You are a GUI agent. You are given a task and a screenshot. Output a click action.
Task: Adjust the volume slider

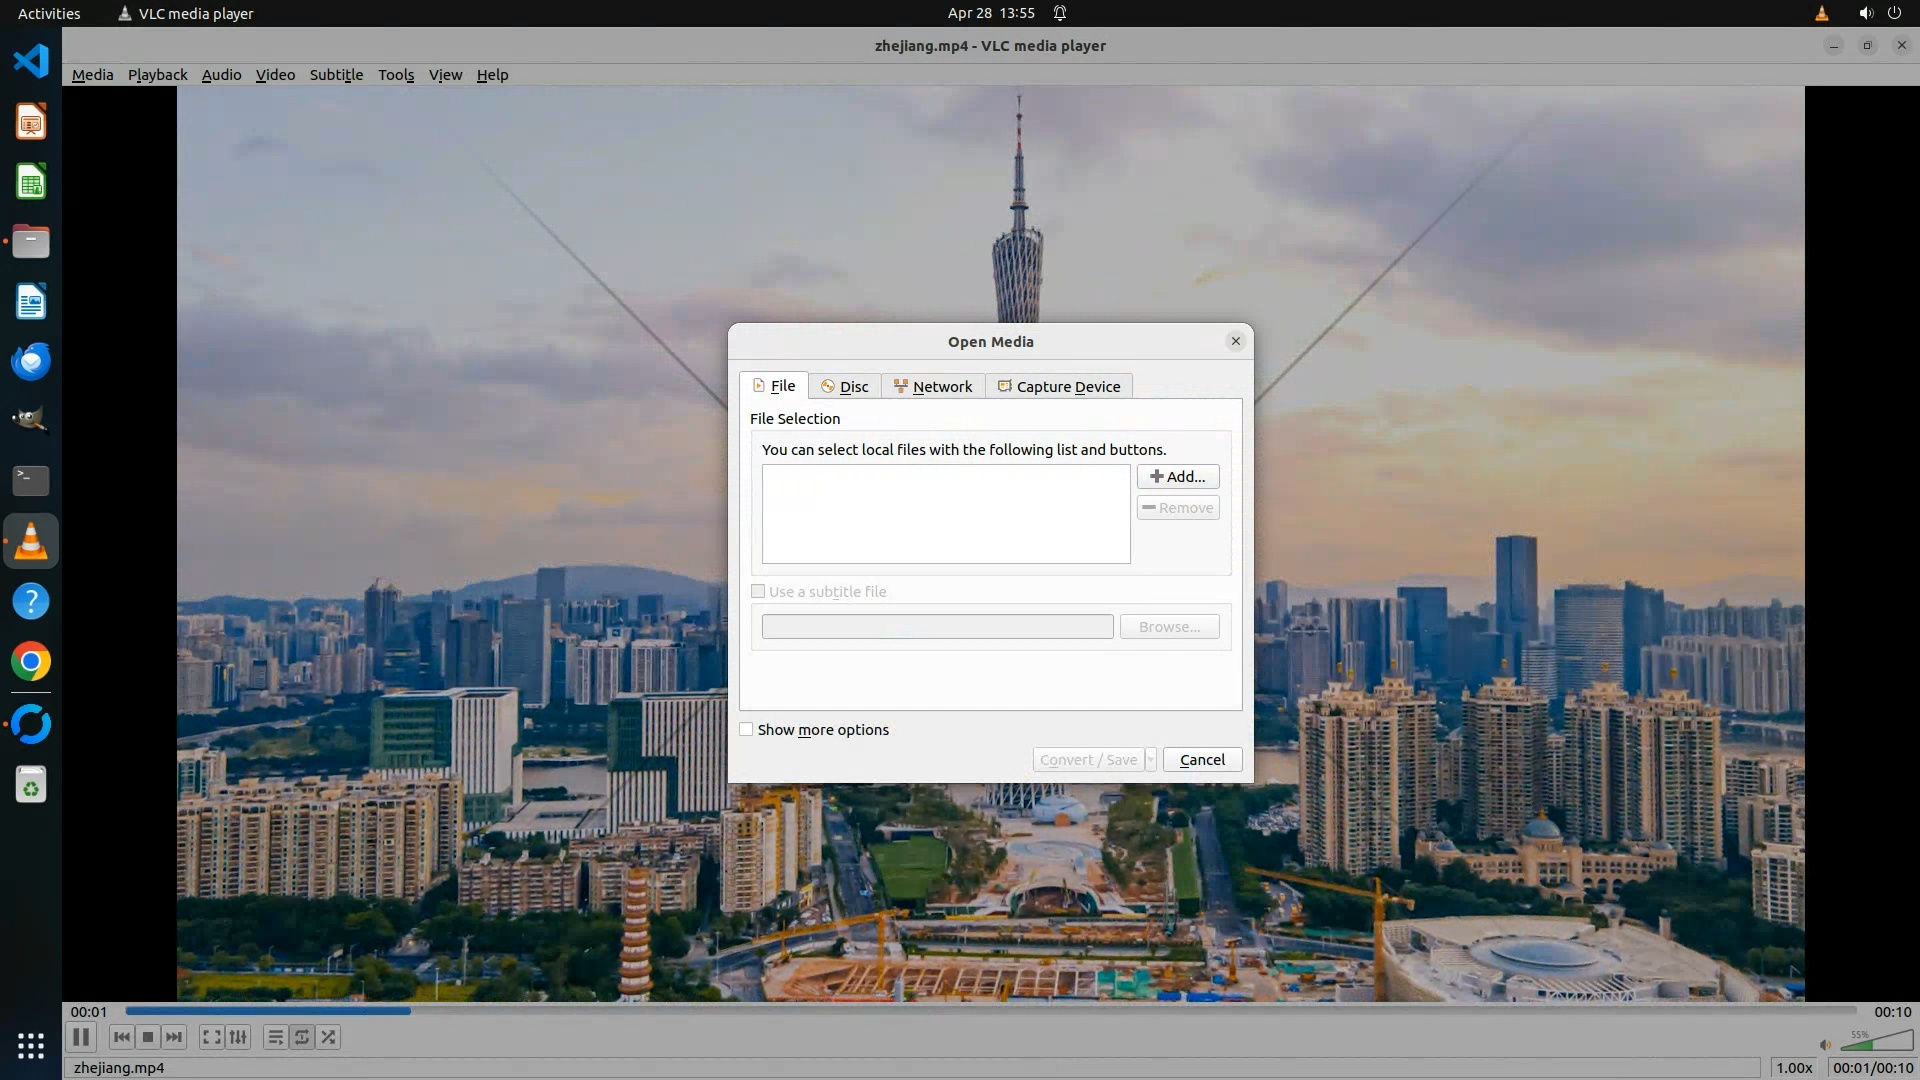click(1877, 1042)
